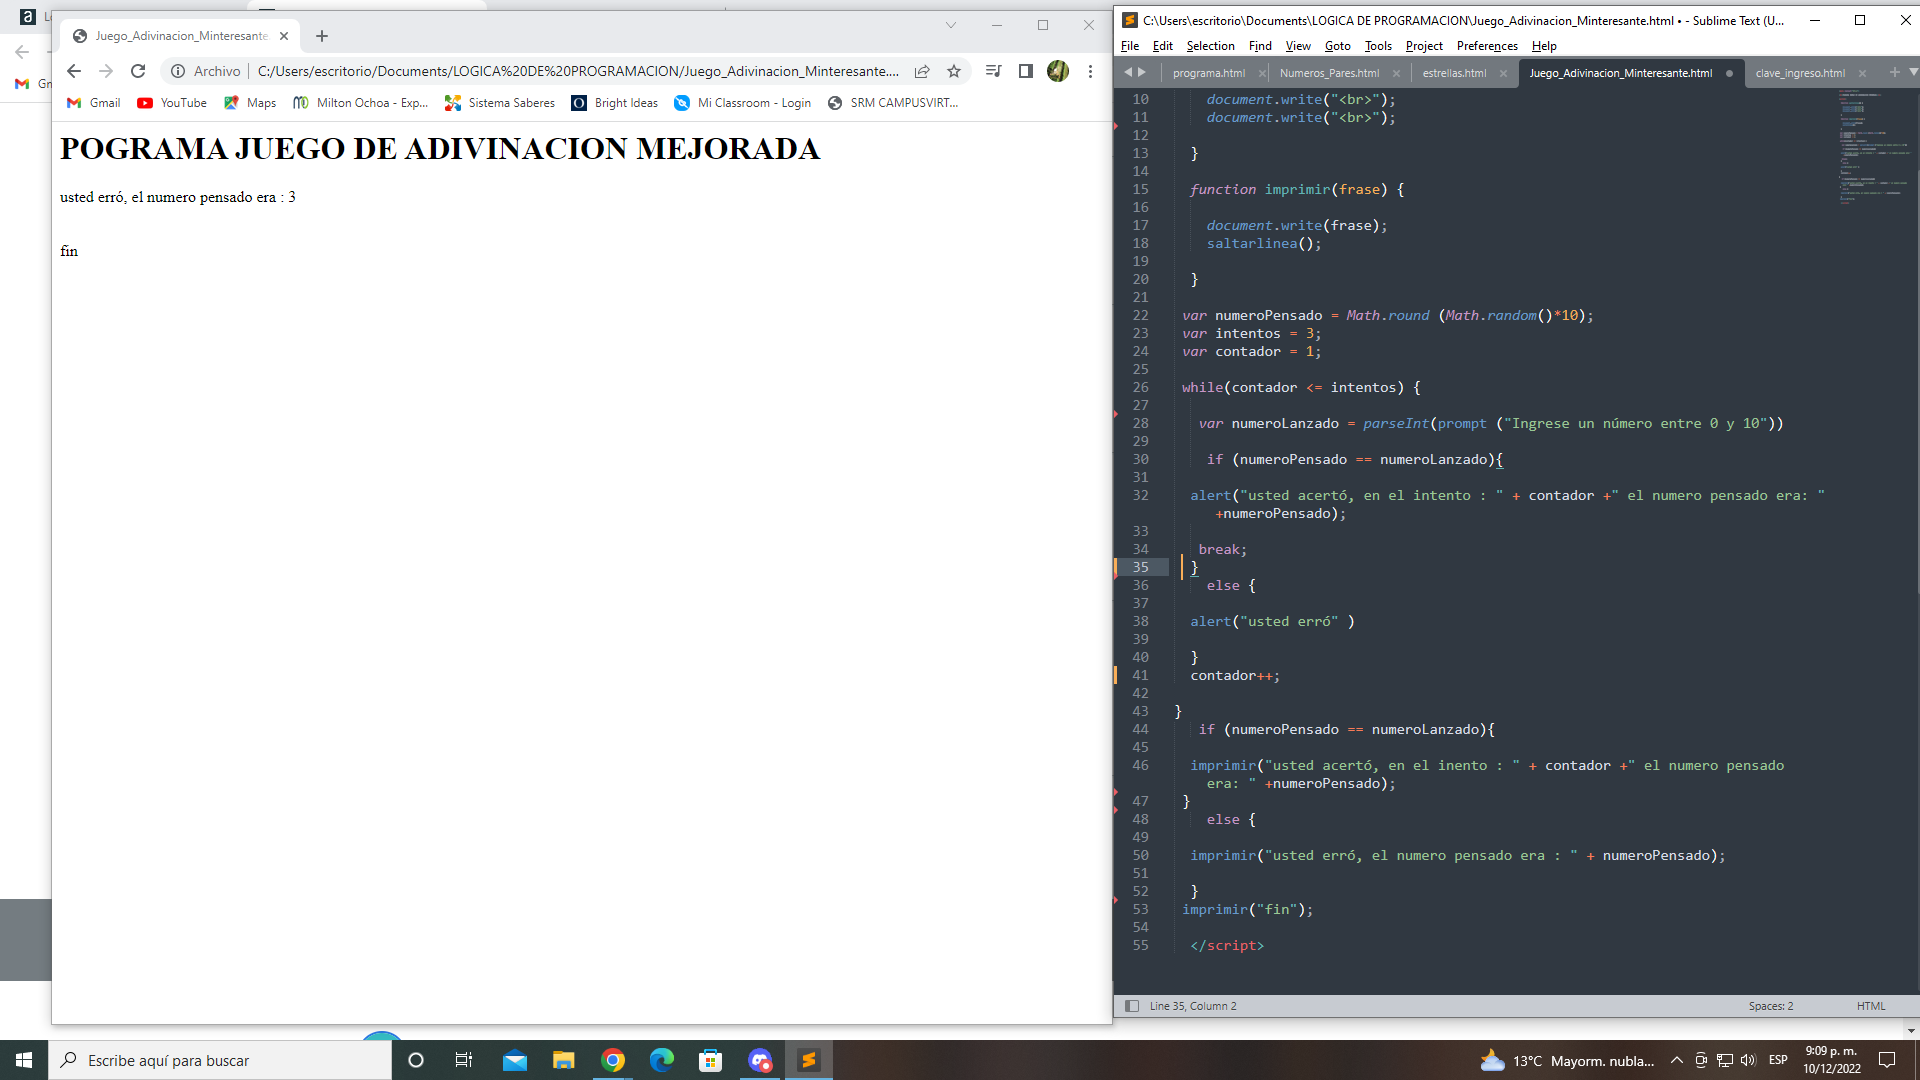Screen dimensions: 1920x1080
Task: Open Sublime Text Selection menu
Action: (x=1210, y=46)
